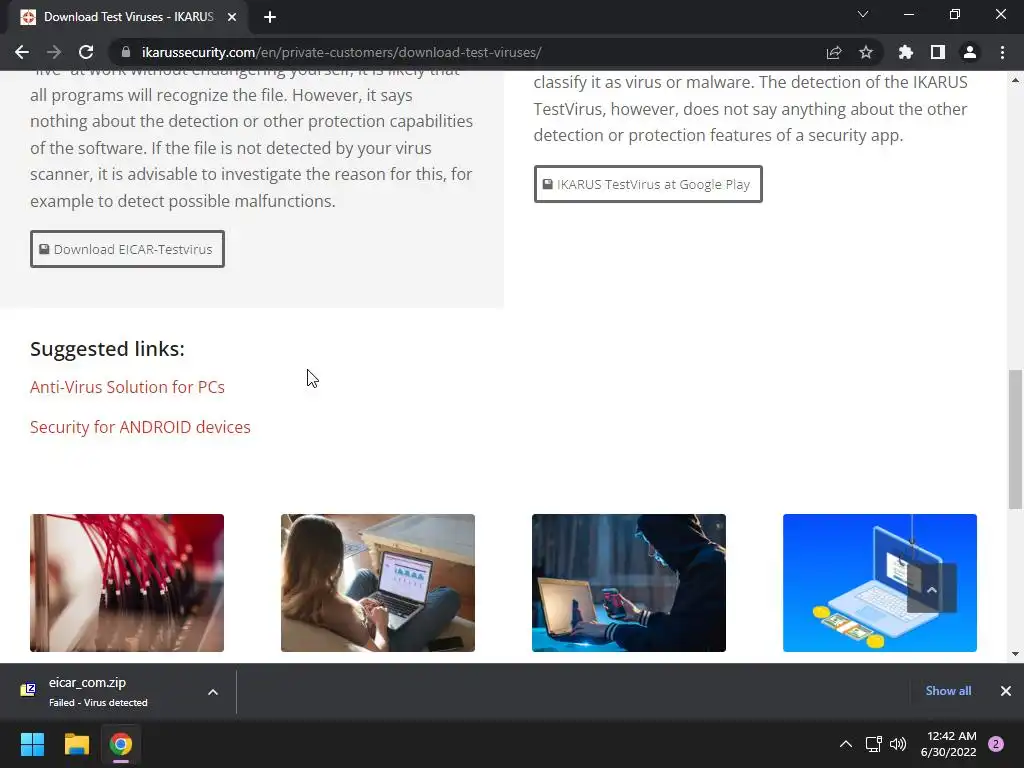Click the scrollbar up arrow
Viewport: 1024px width, 768px height.
coord(1015,80)
